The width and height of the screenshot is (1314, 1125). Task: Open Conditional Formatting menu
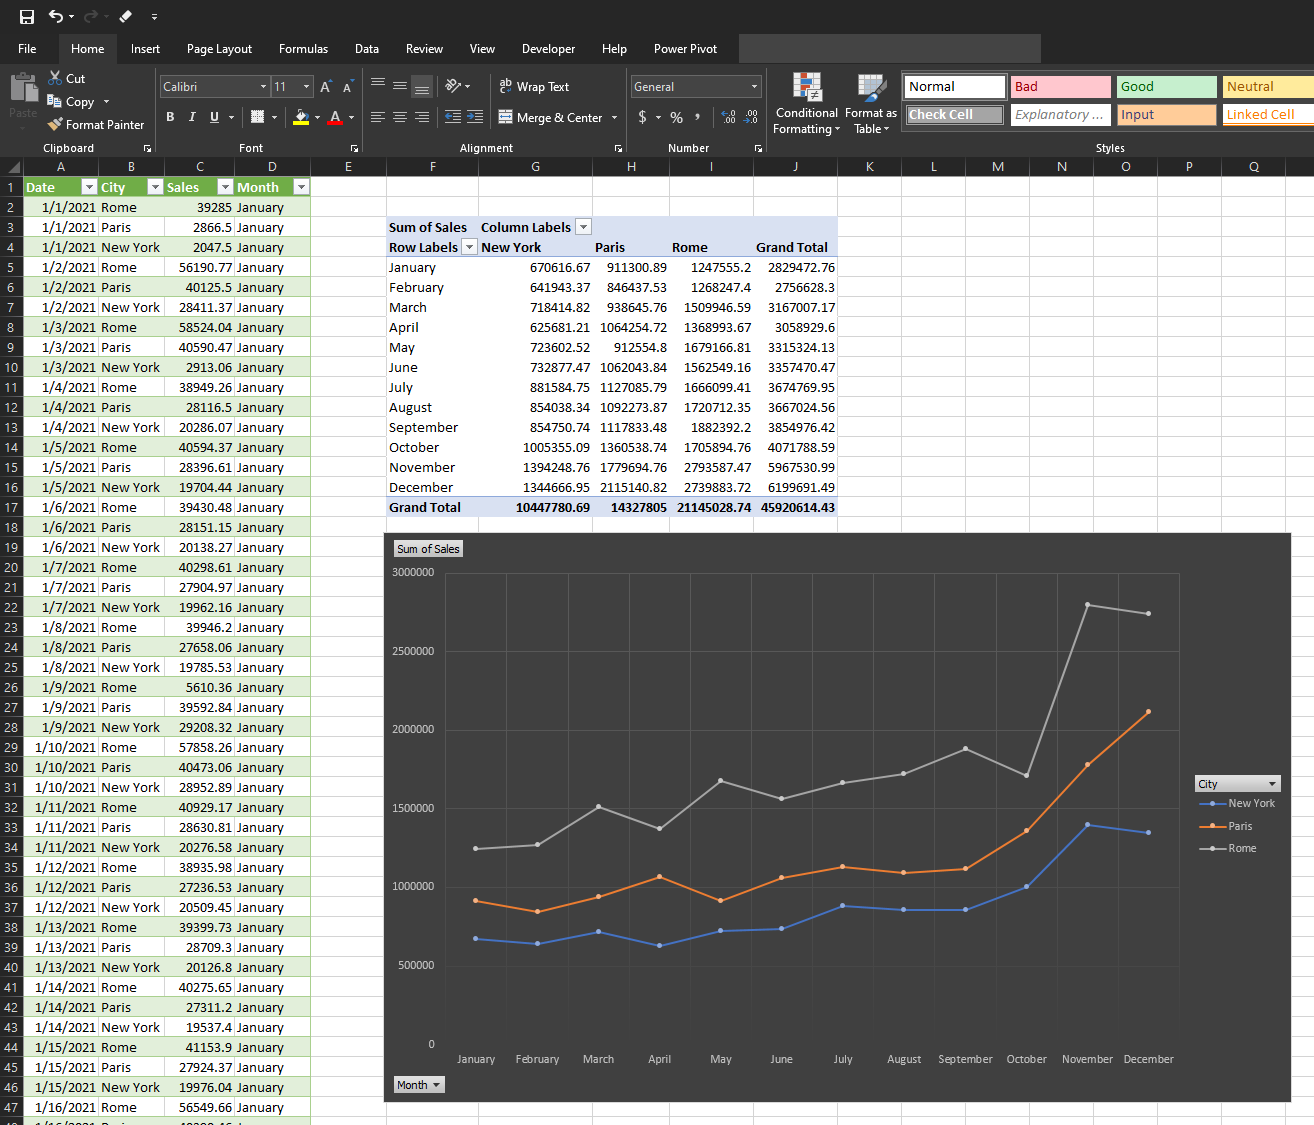click(x=806, y=103)
